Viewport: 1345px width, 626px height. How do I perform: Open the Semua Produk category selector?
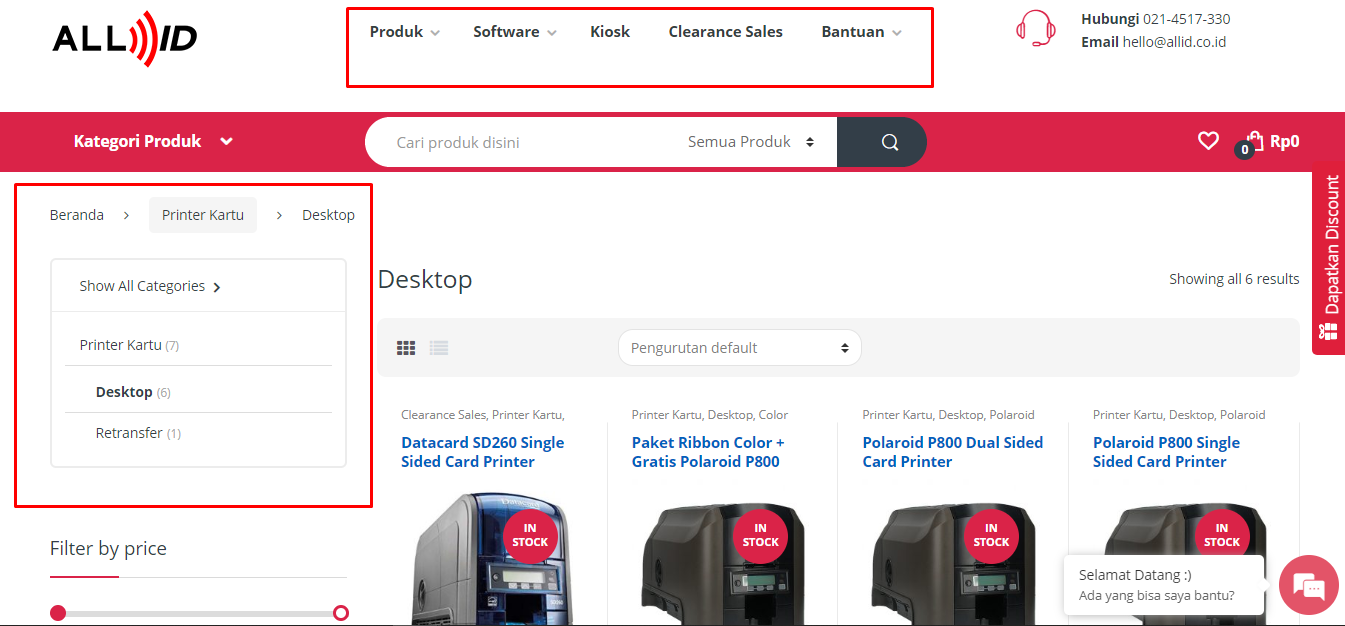point(750,142)
